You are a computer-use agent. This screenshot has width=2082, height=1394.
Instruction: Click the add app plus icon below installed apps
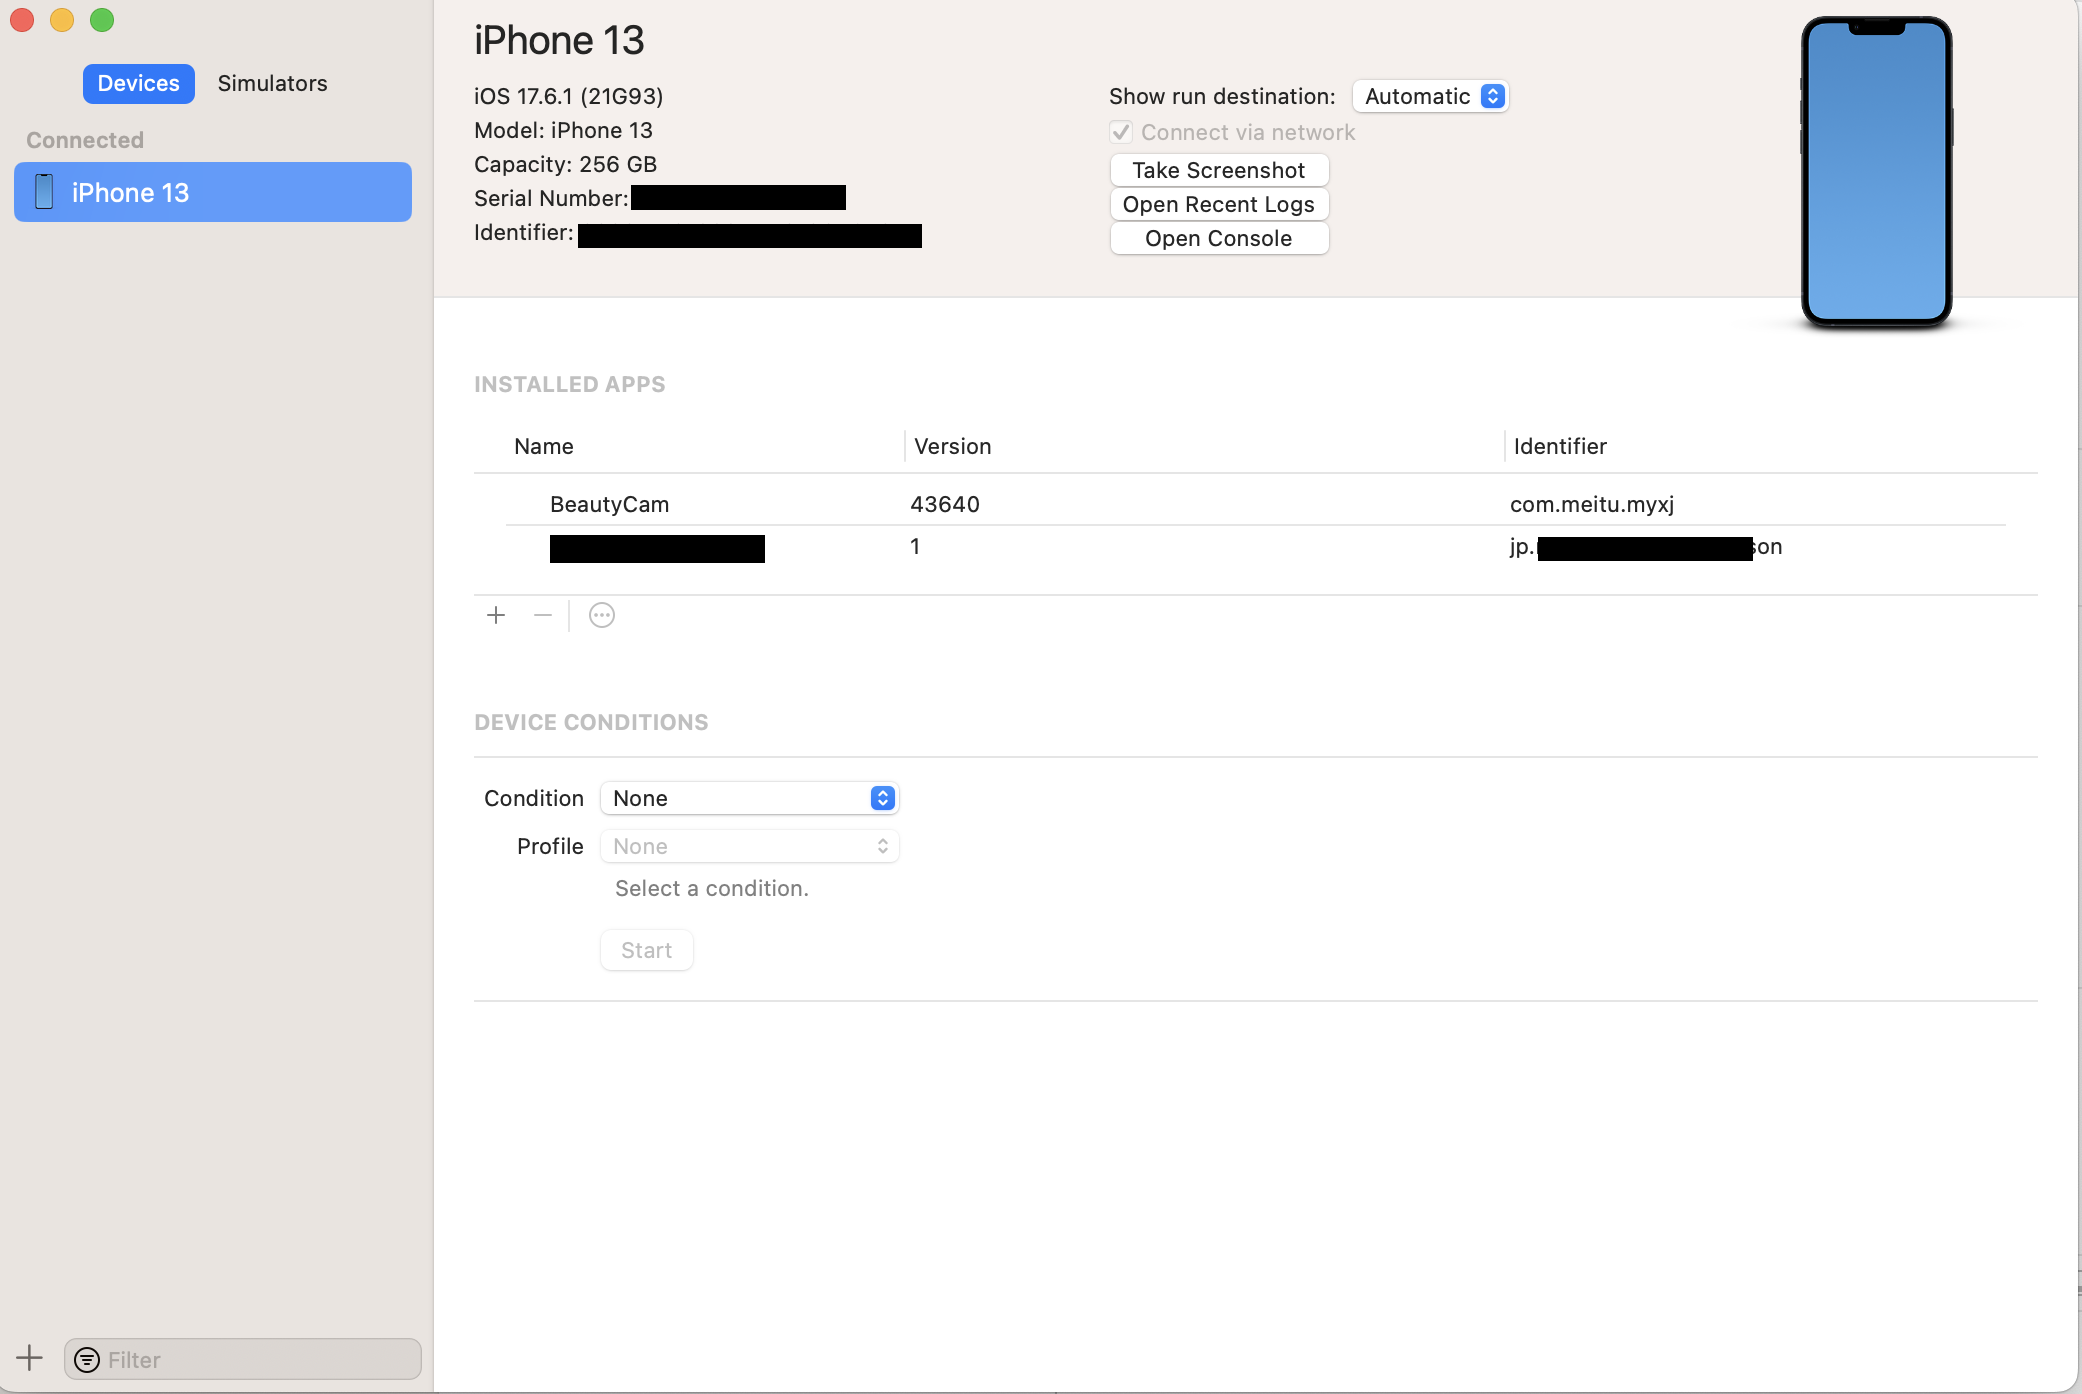click(x=496, y=615)
